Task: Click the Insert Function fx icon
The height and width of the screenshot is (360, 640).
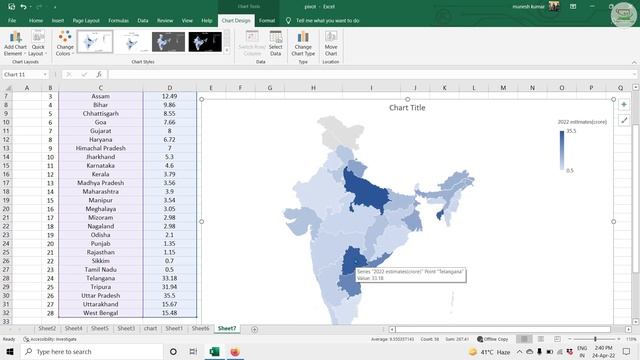Action: coord(99,74)
